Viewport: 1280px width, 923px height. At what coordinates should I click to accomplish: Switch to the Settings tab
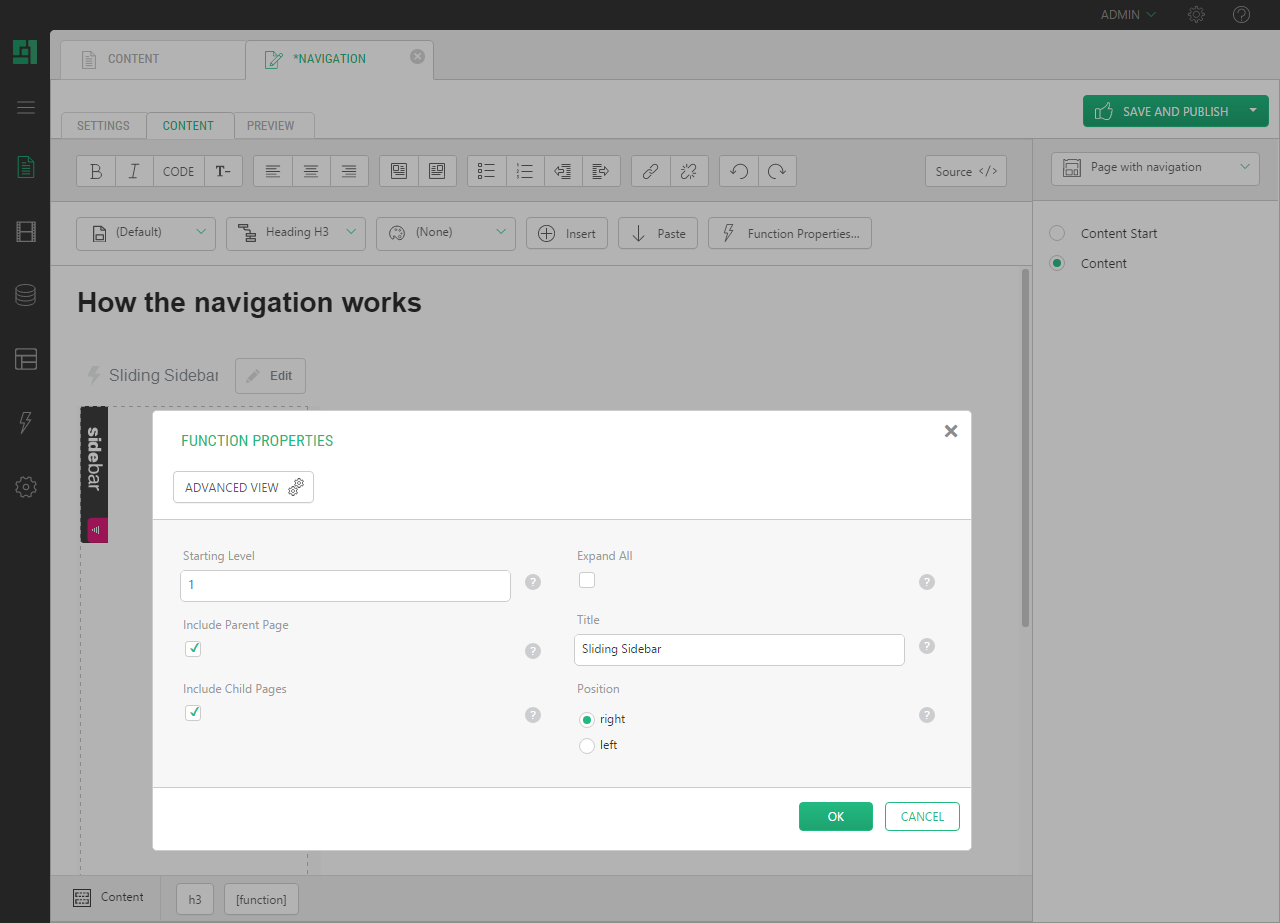[103, 126]
